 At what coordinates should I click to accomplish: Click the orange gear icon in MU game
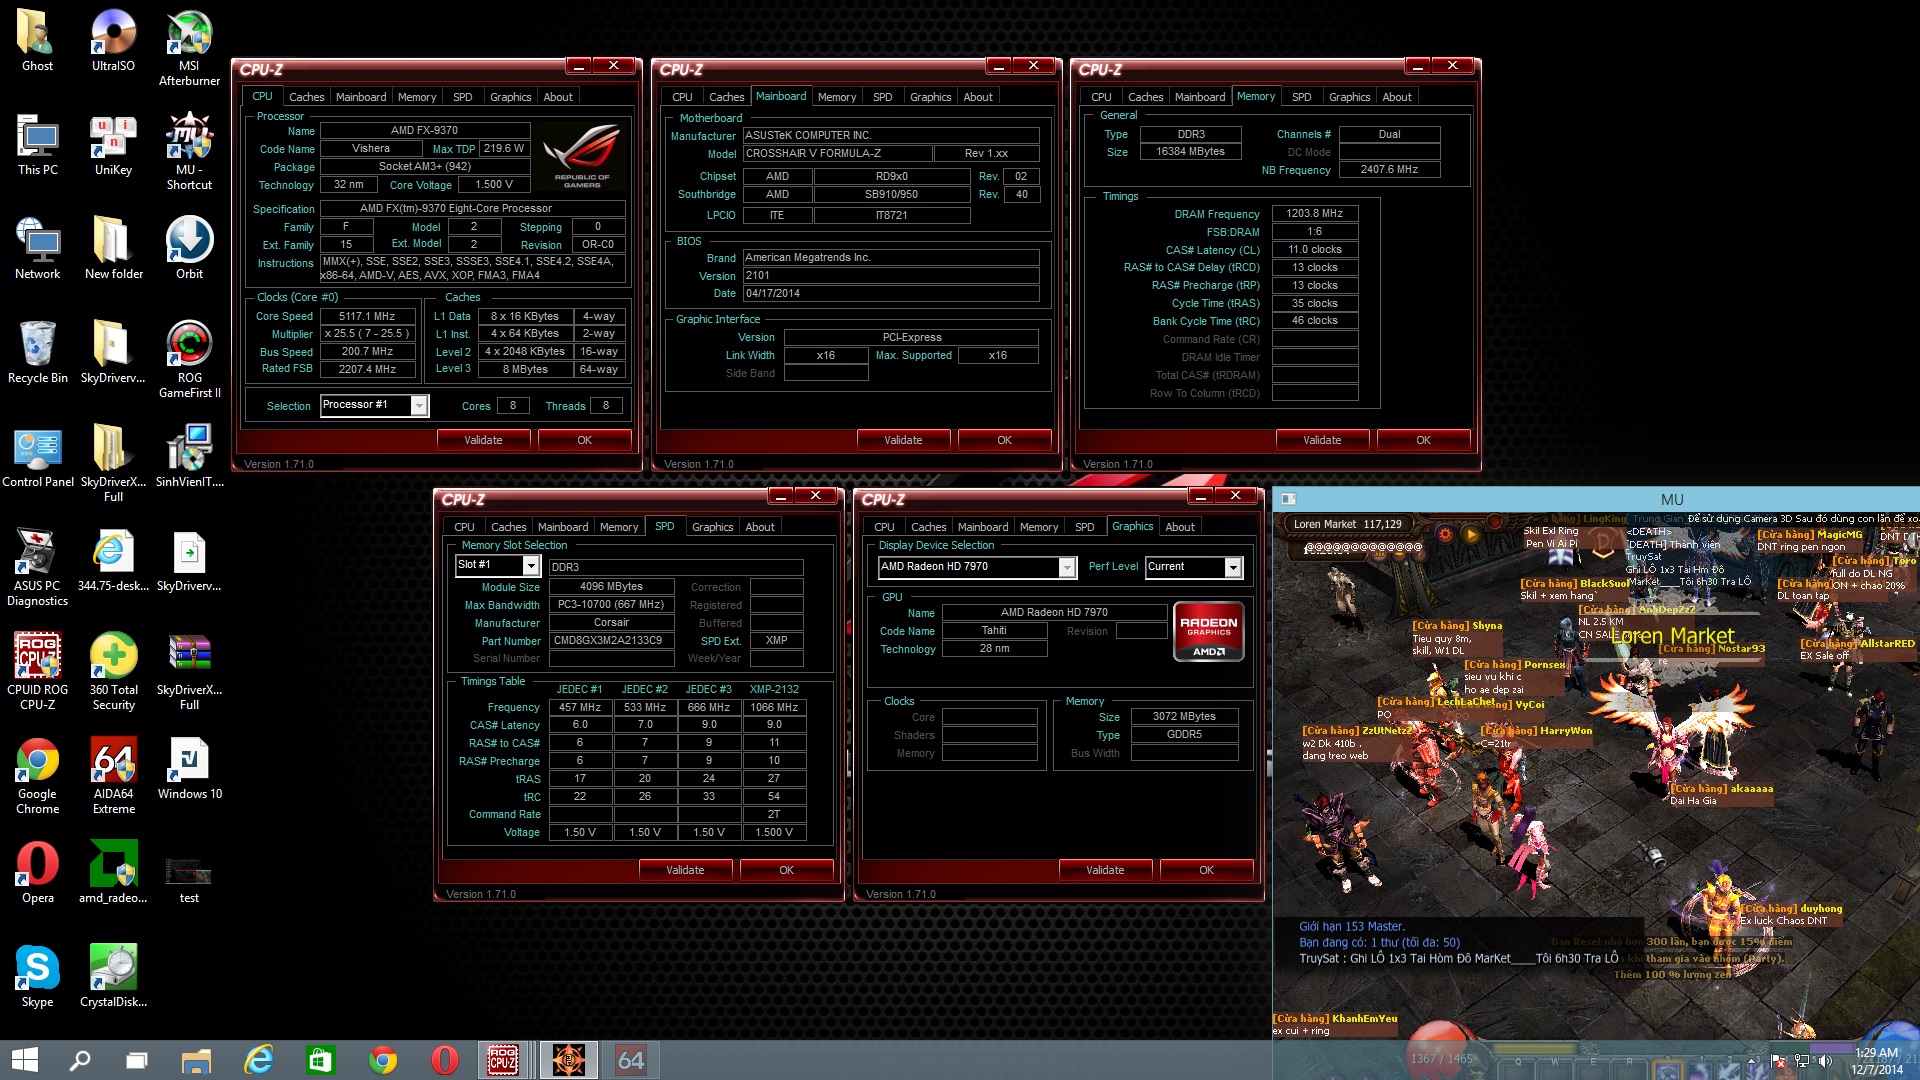pyautogui.click(x=1444, y=534)
